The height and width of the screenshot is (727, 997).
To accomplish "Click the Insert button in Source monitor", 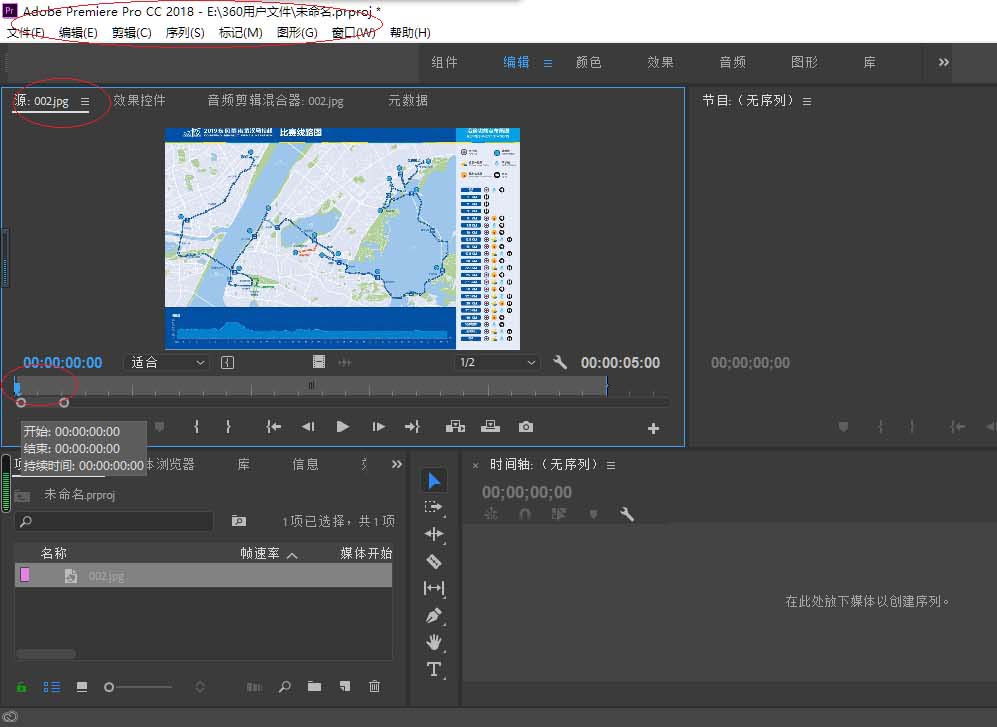I will [x=455, y=427].
